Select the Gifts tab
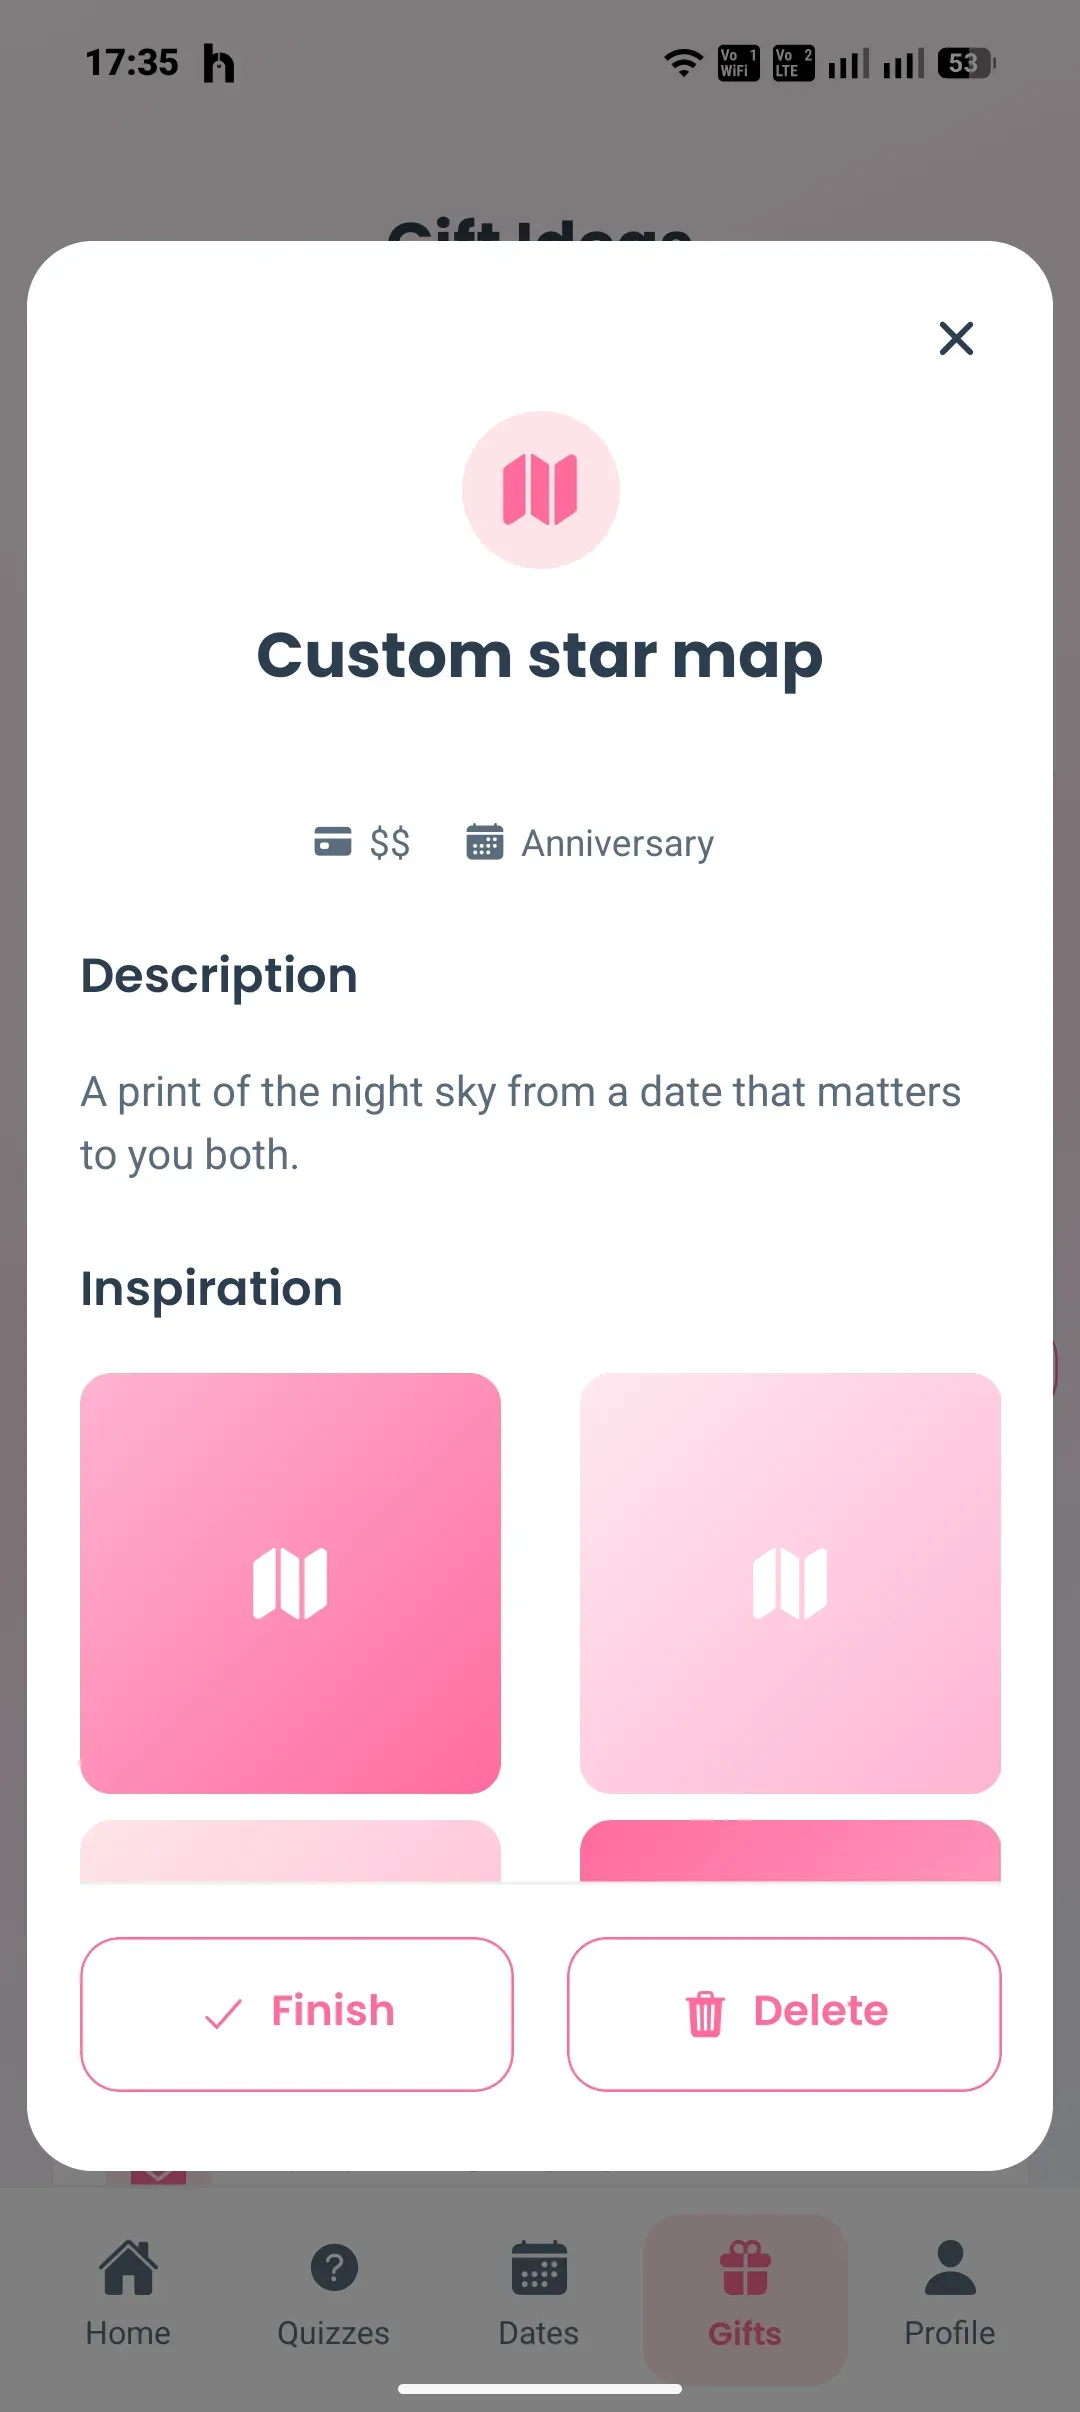The image size is (1080, 2412). [745, 2298]
